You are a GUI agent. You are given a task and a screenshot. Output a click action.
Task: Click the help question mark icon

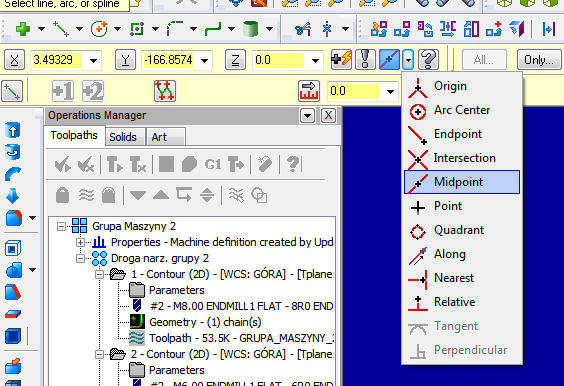(428, 59)
